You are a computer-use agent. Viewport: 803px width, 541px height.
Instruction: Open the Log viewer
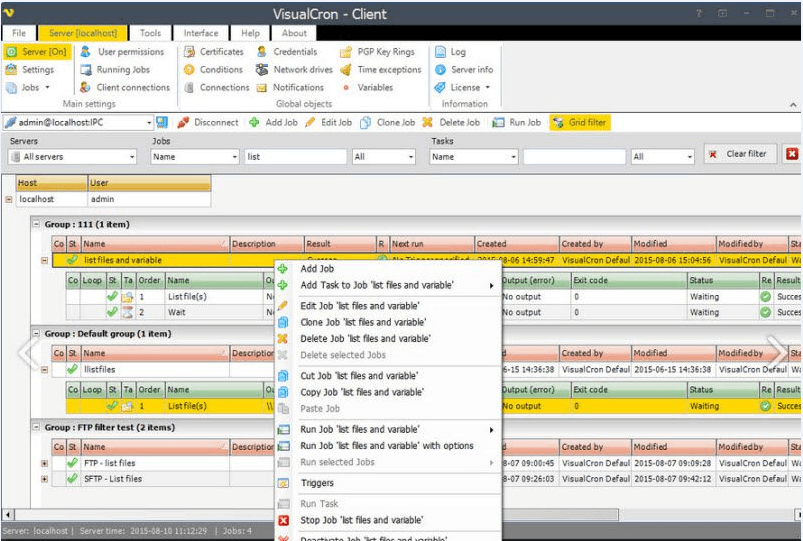451,52
